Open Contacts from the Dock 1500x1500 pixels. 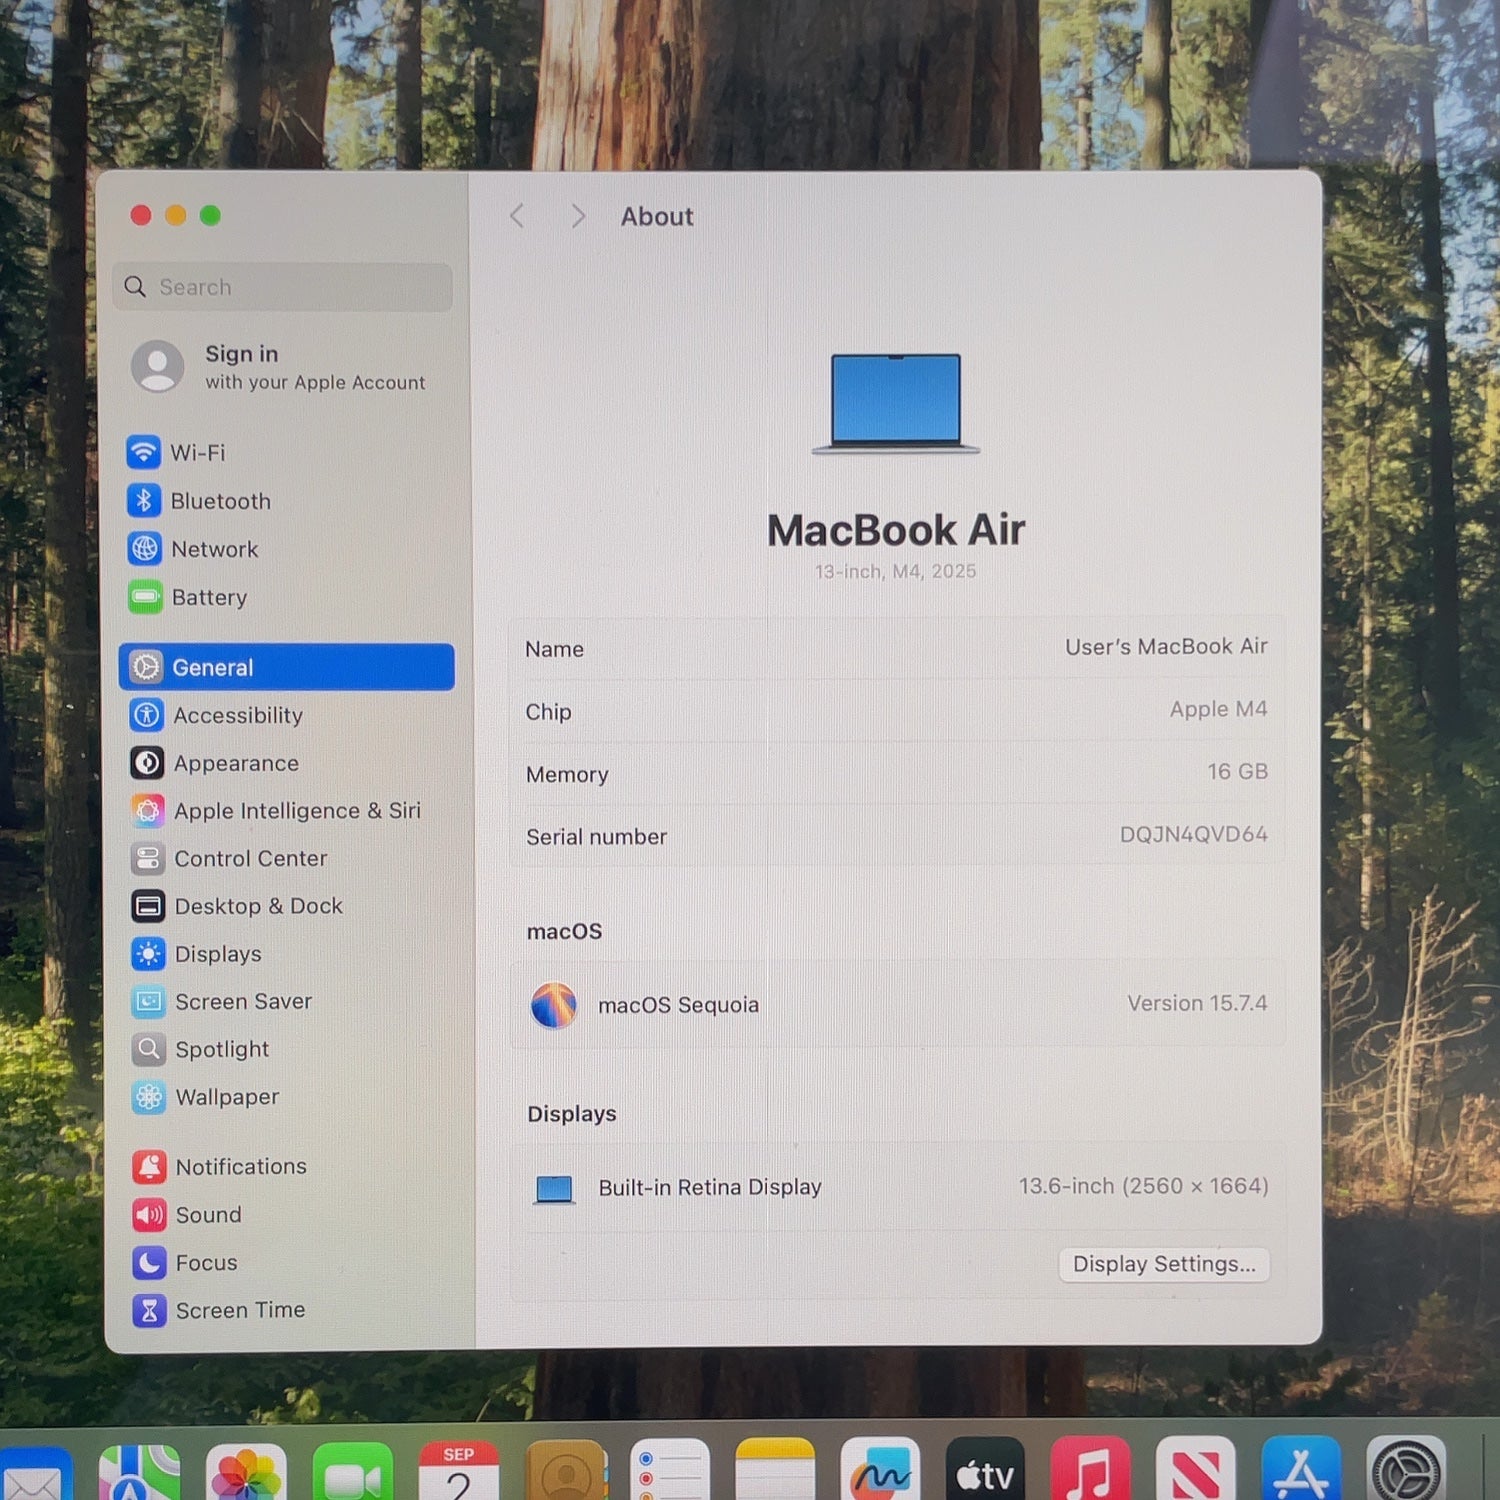(x=565, y=1472)
